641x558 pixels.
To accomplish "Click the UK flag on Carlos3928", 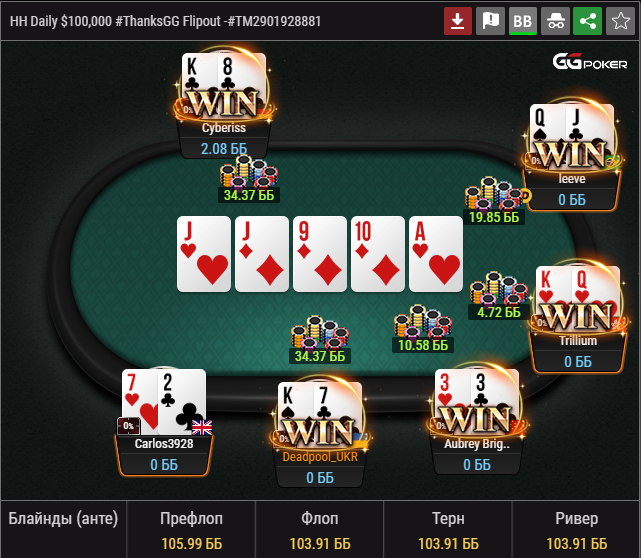I will [202, 428].
